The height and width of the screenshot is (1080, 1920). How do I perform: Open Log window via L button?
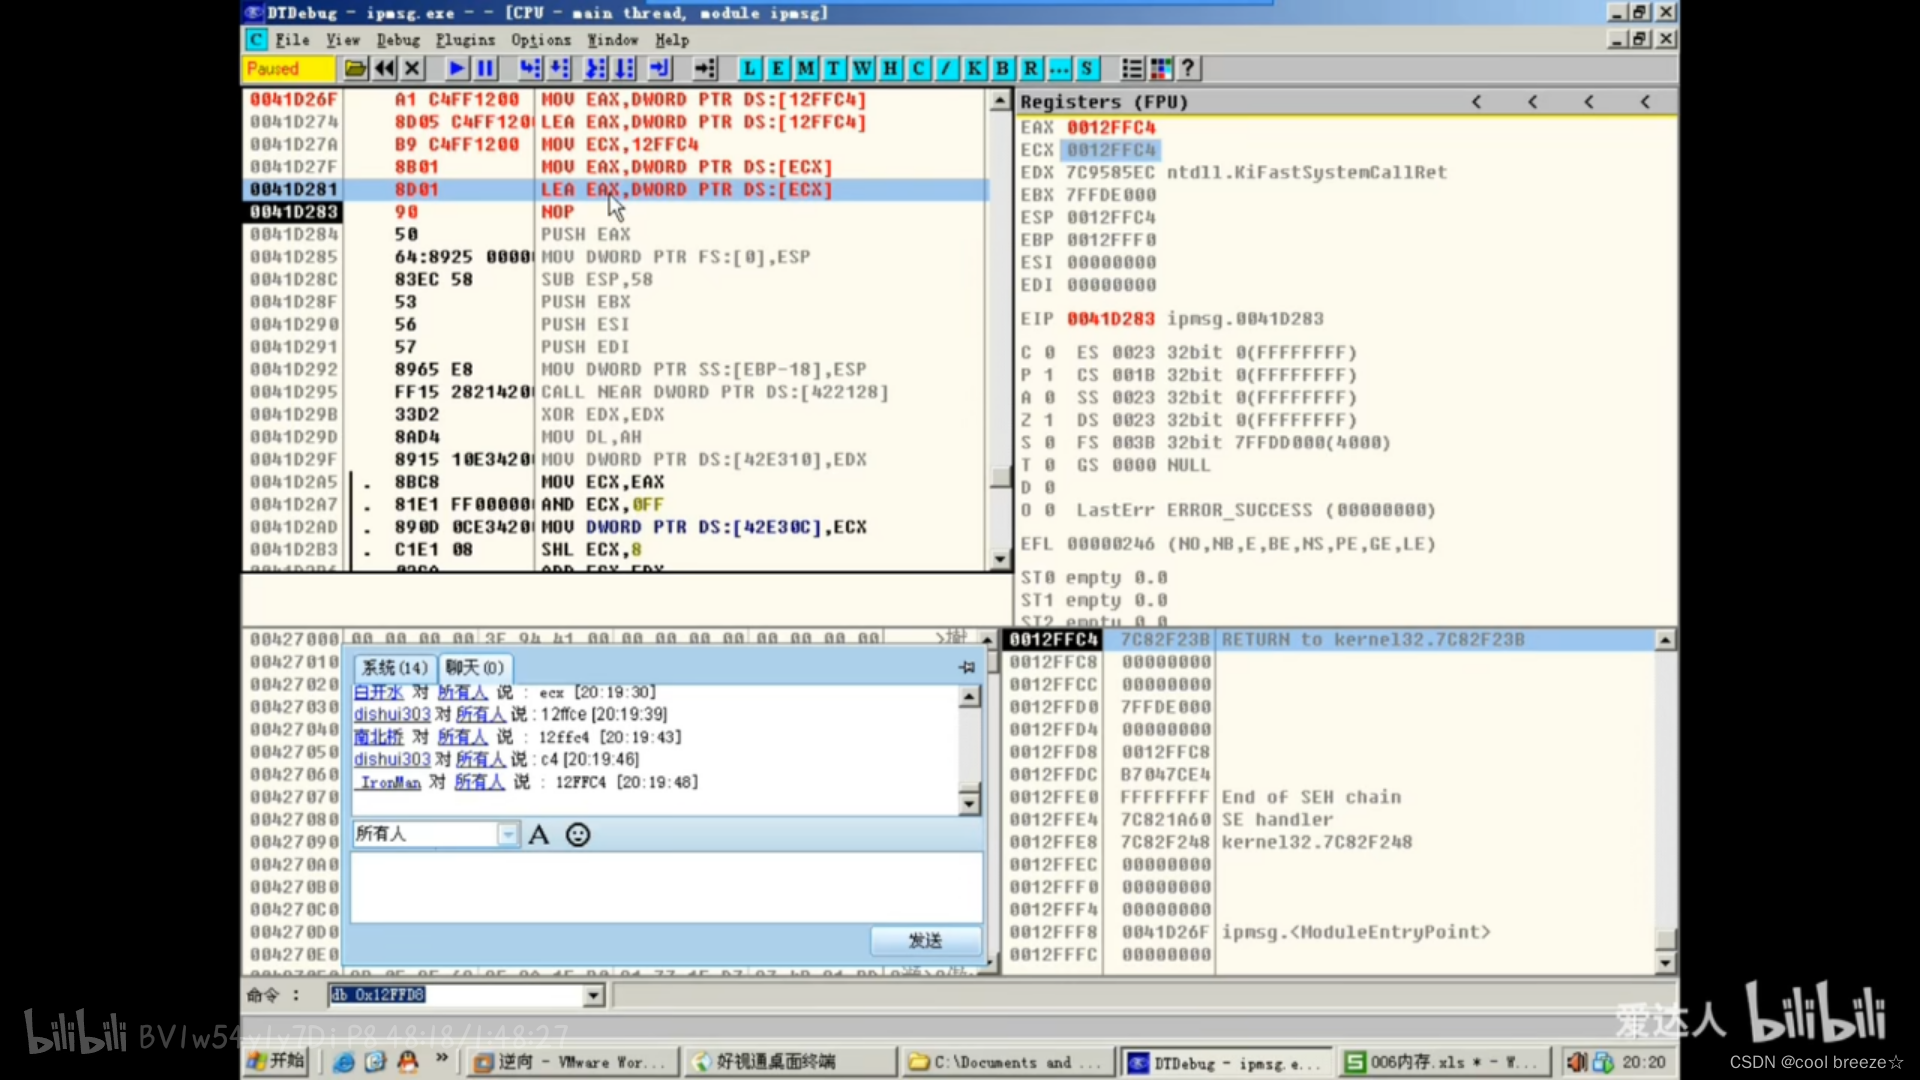[749, 69]
